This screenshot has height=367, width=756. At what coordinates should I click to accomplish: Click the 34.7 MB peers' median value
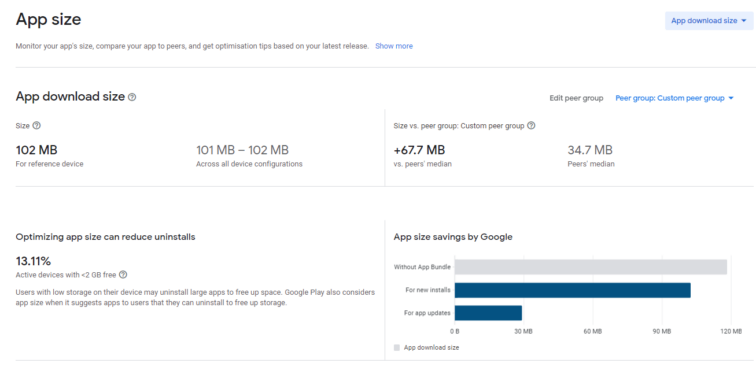(590, 150)
